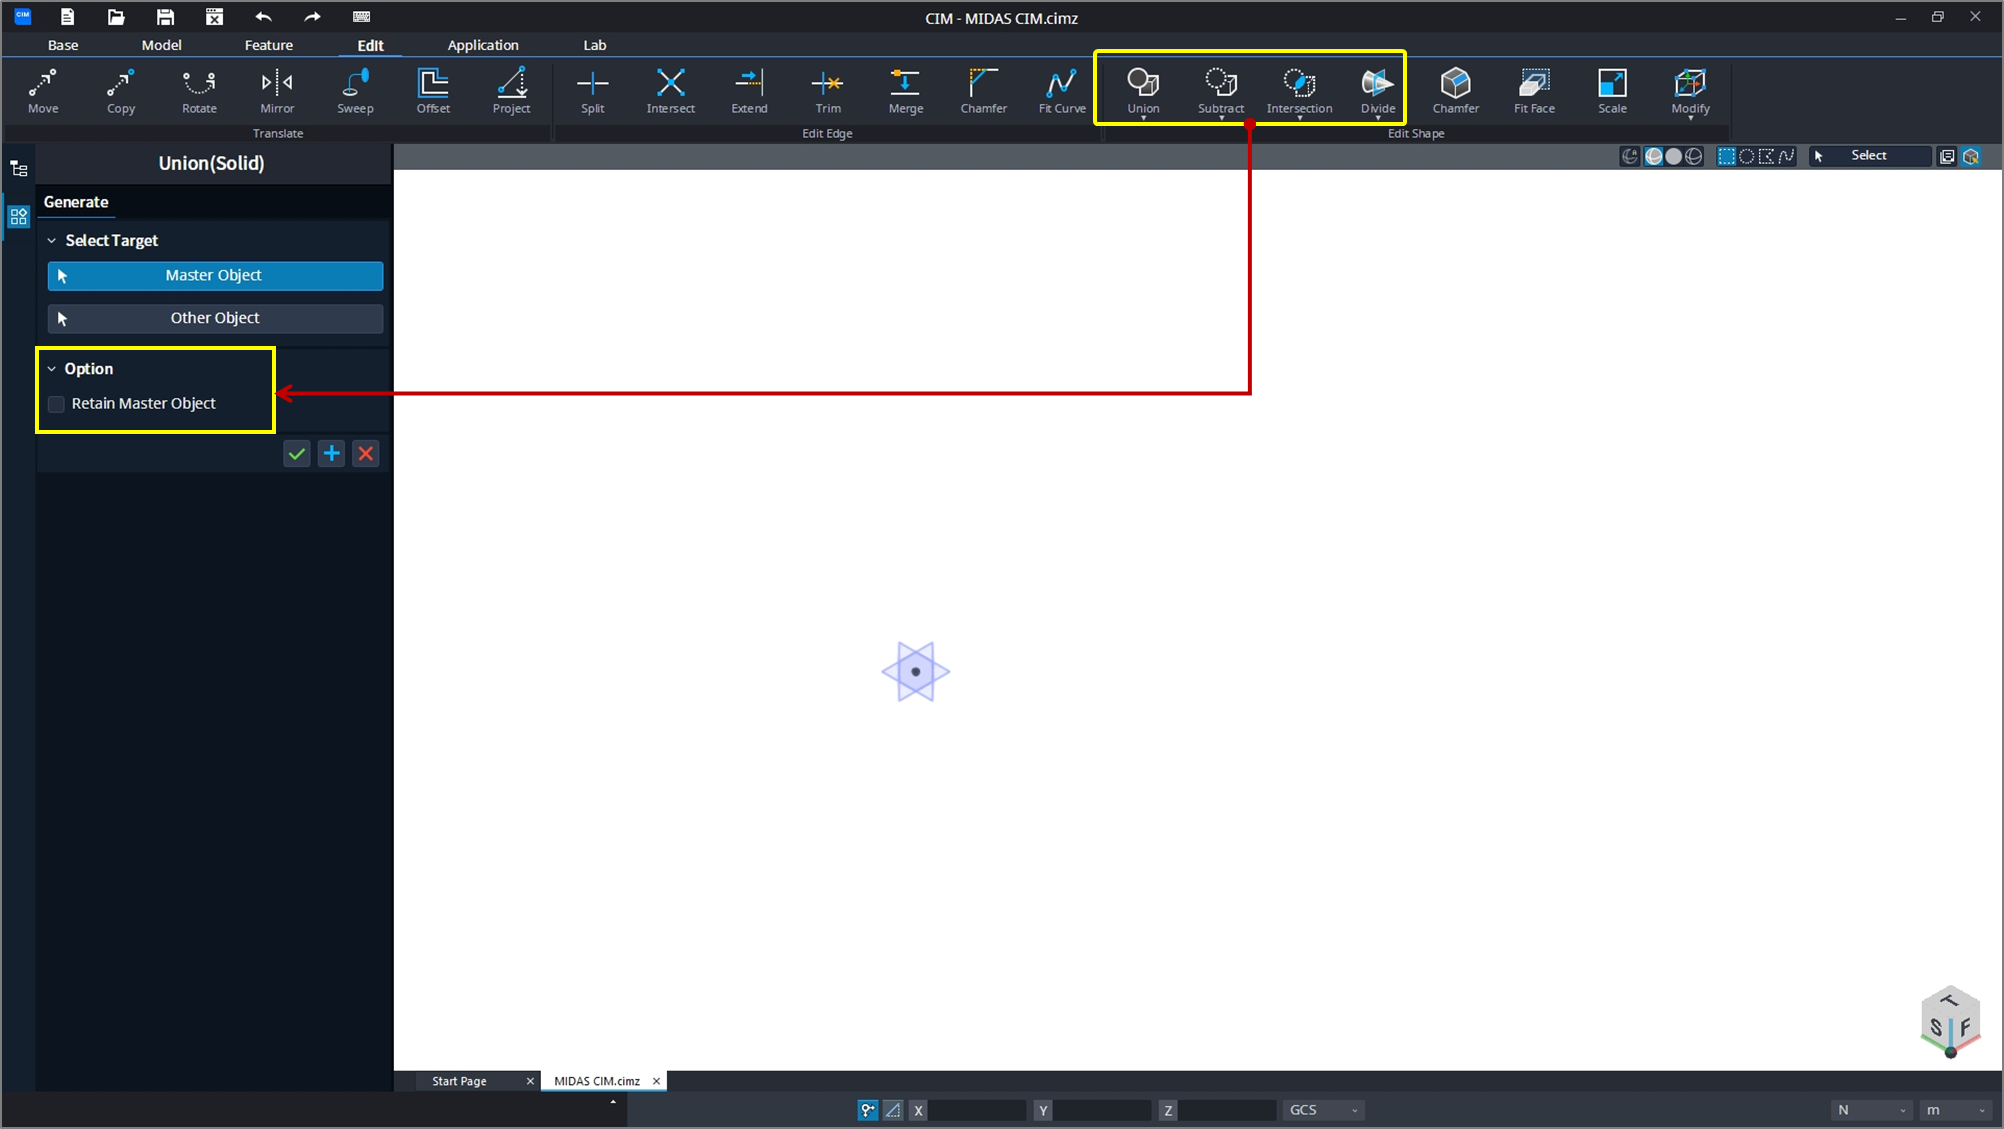Viewport: 2004px width, 1129px height.
Task: Toggle auto rotation view globe icon
Action: [1630, 156]
